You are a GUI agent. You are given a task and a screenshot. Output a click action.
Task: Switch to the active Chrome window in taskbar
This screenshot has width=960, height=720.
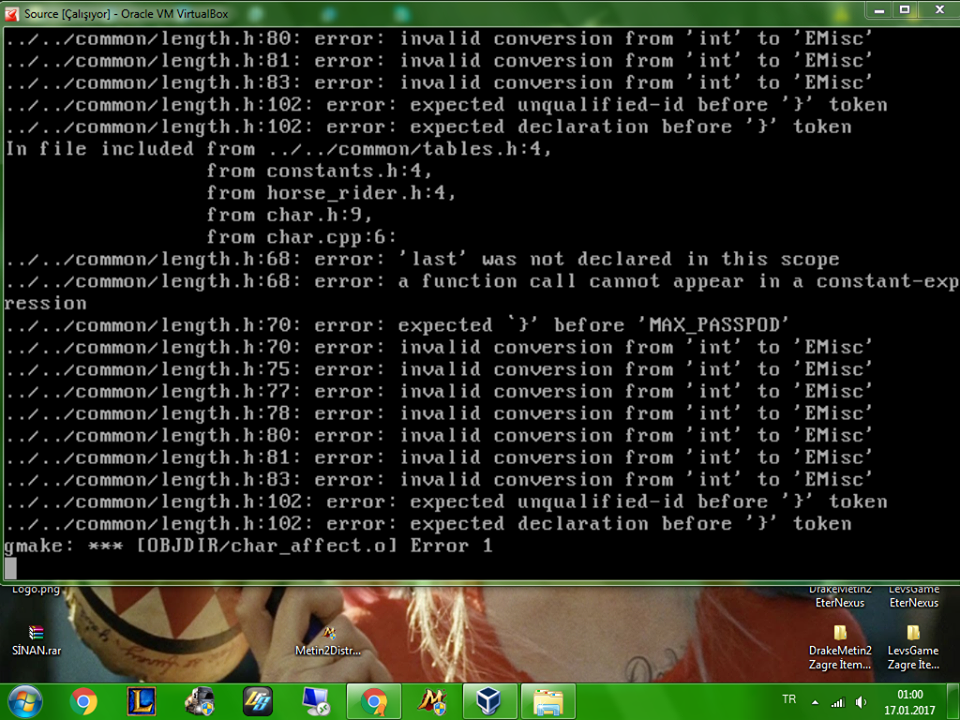(373, 702)
